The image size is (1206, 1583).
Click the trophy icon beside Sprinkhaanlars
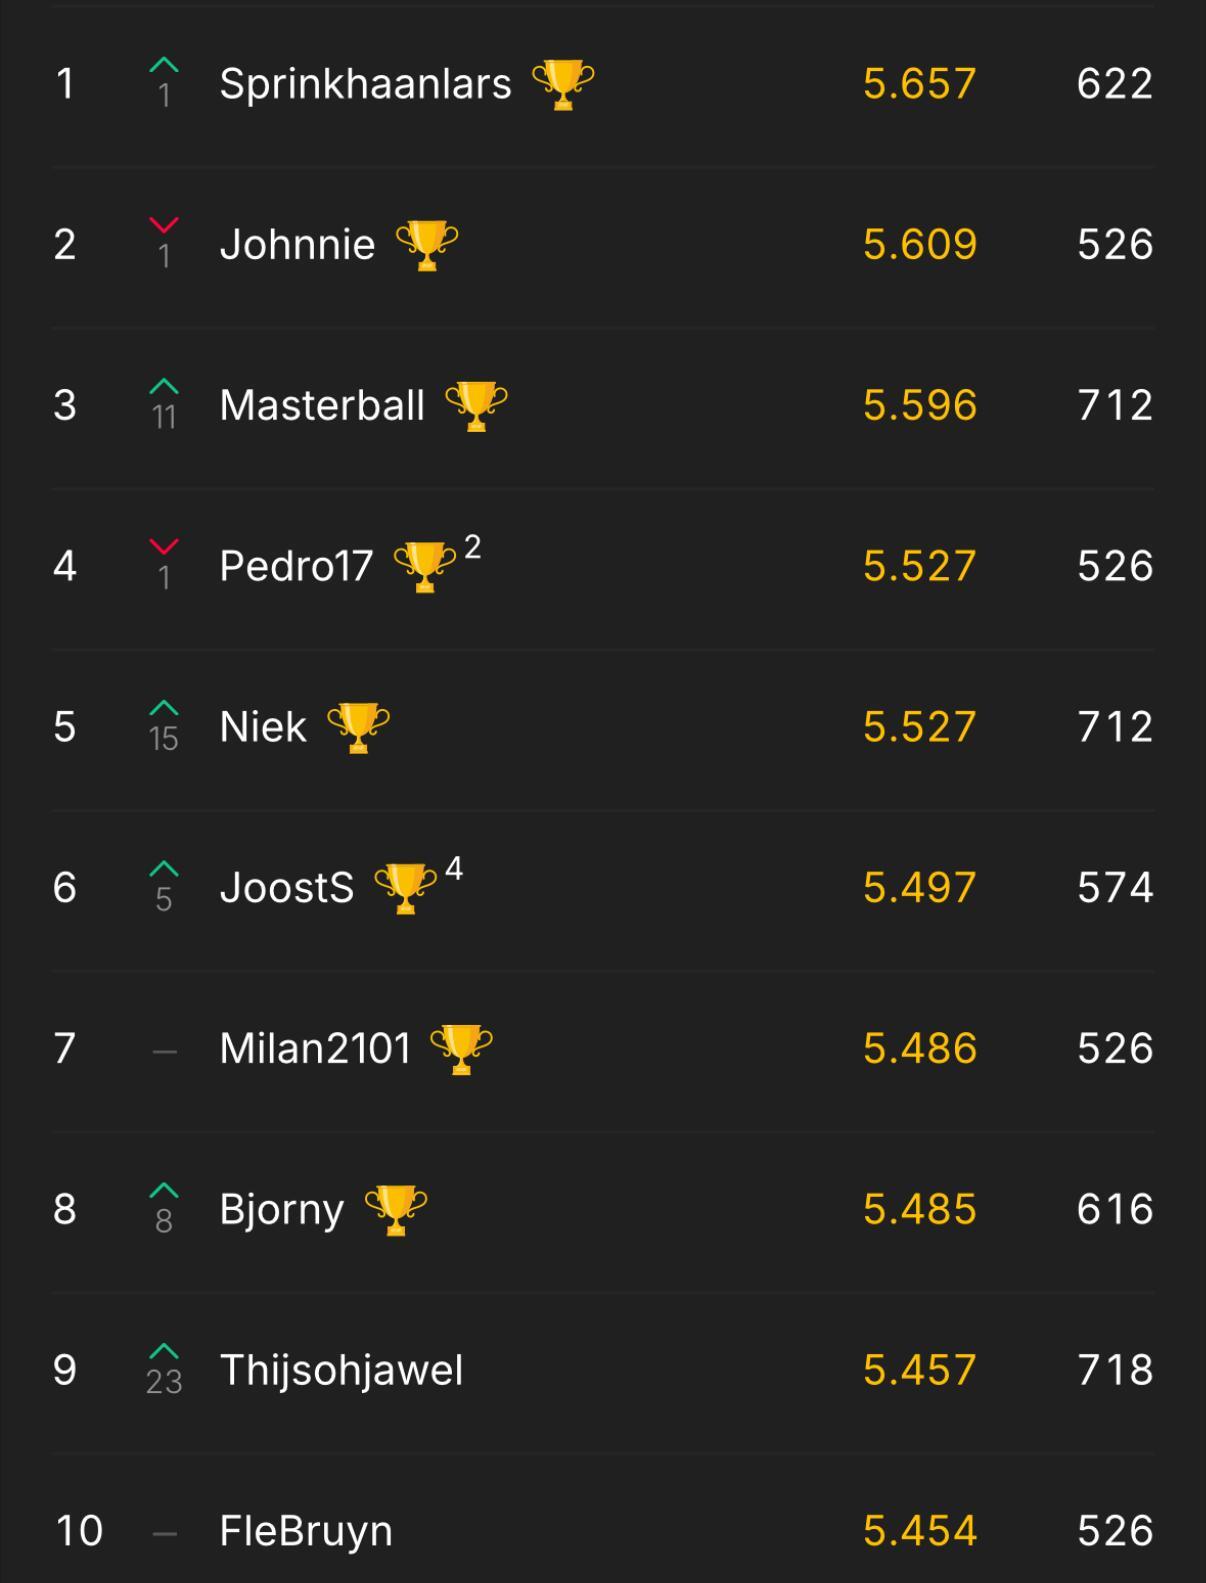[x=563, y=84]
